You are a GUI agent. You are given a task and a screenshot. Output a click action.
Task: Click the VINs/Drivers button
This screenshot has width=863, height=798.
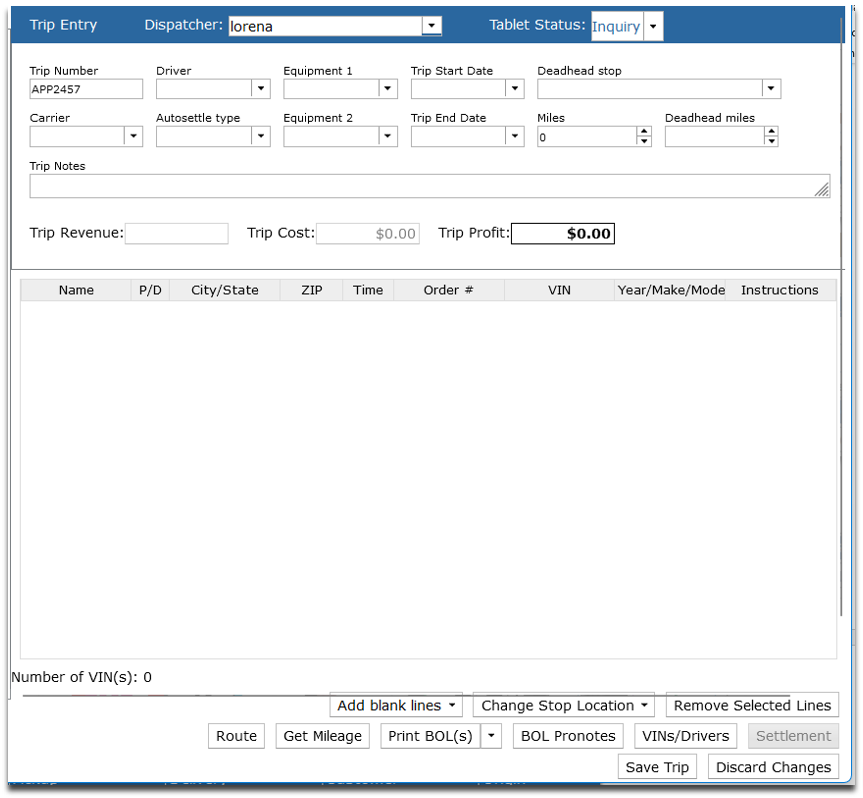pos(685,736)
